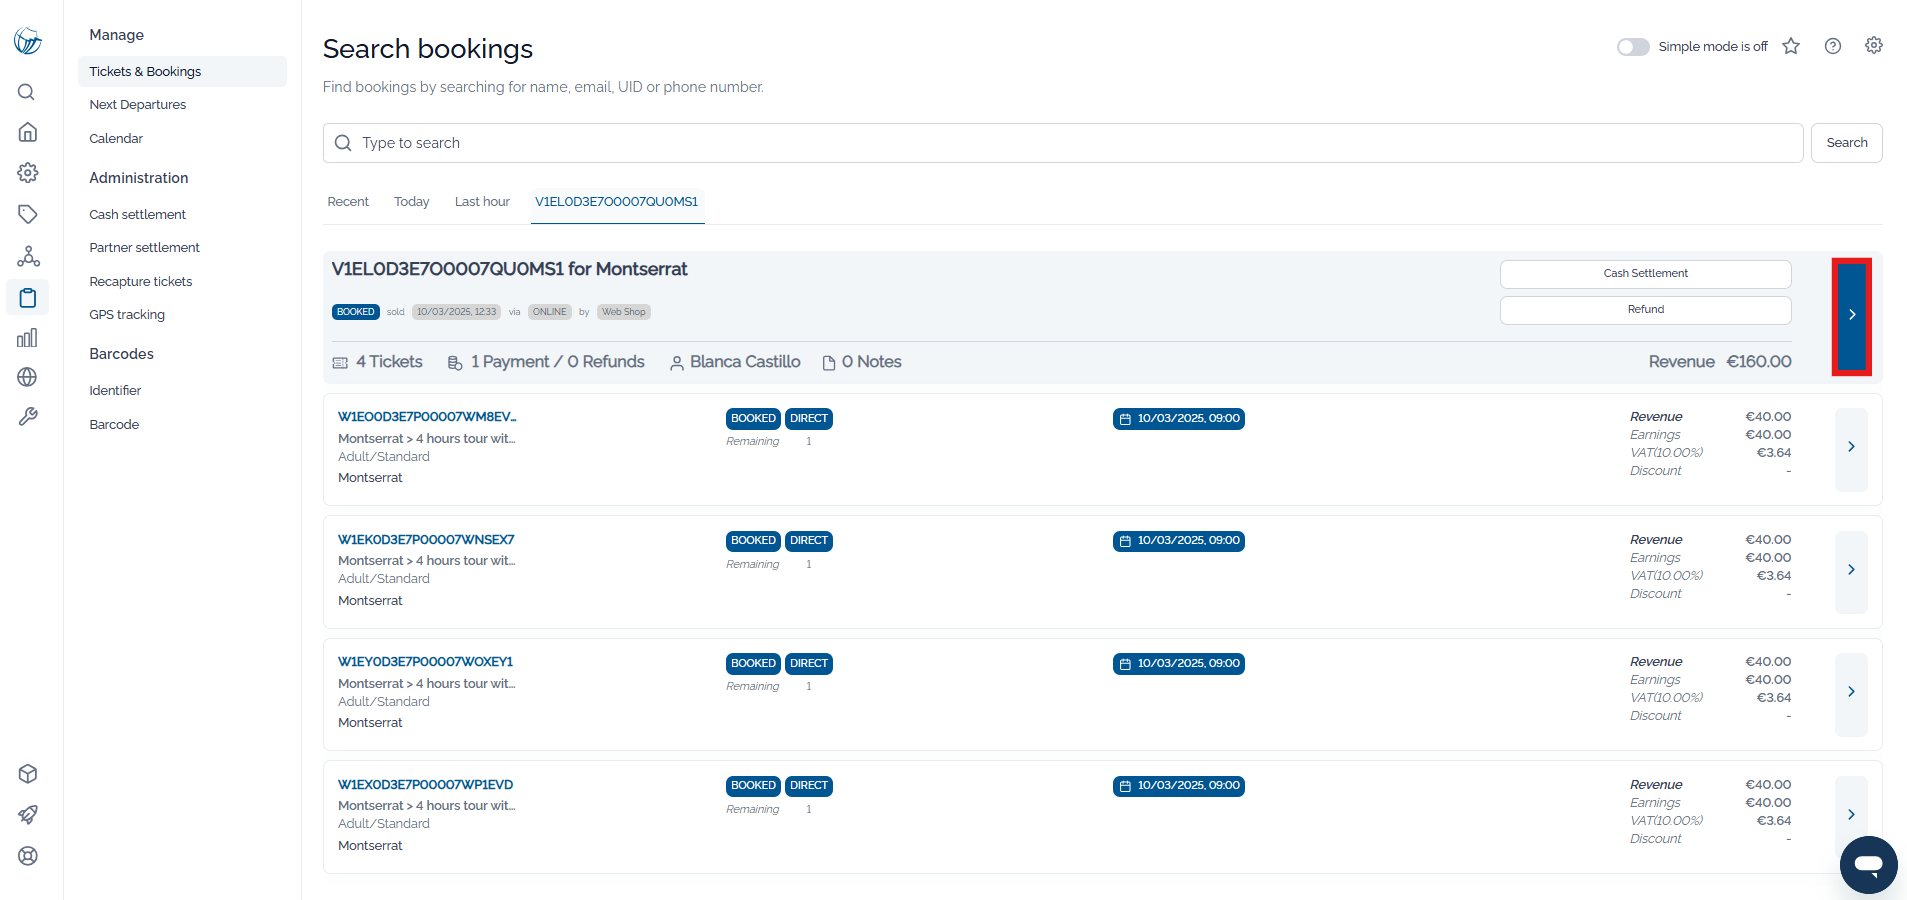Toggle Simple mode switch
Image resolution: width=1907 pixels, height=900 pixels.
pos(1633,47)
